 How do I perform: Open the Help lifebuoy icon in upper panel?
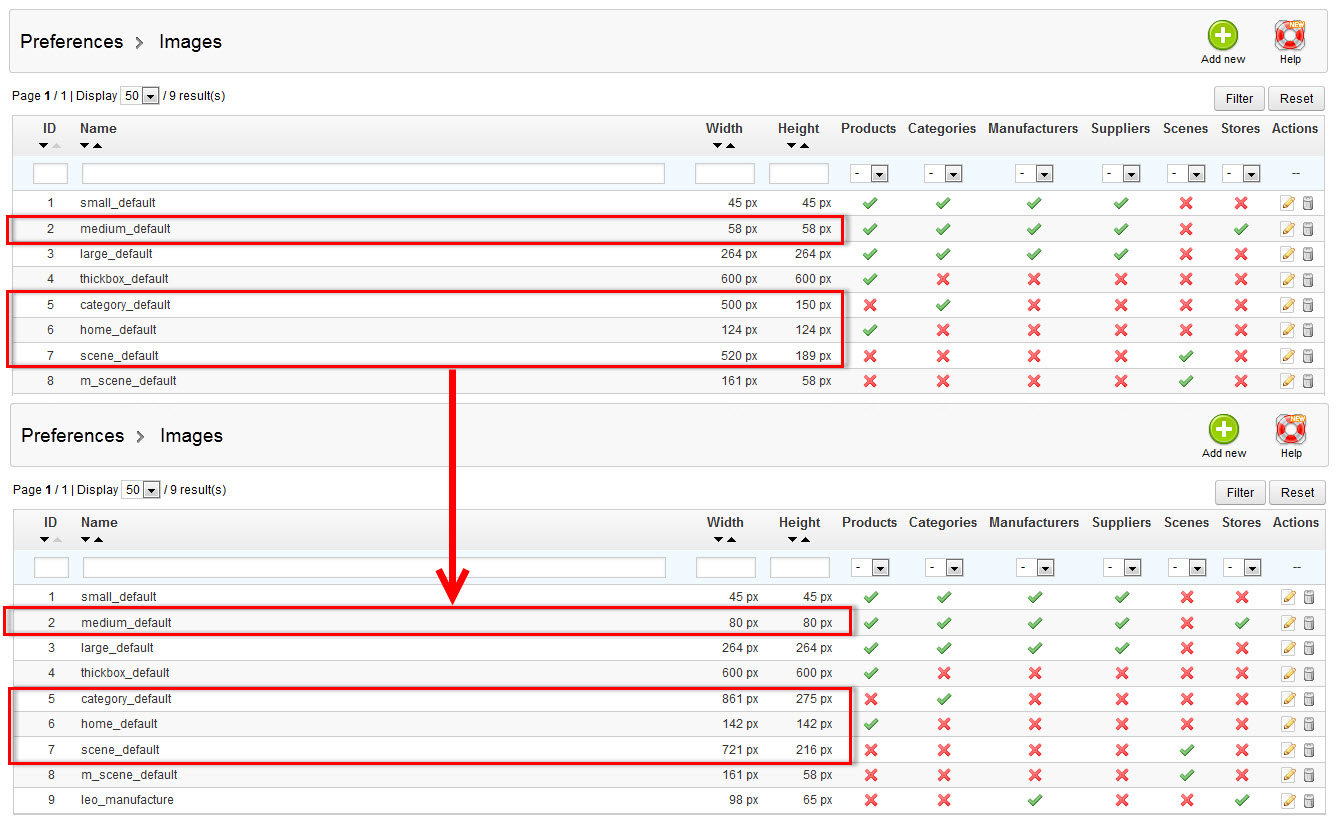tap(1290, 36)
